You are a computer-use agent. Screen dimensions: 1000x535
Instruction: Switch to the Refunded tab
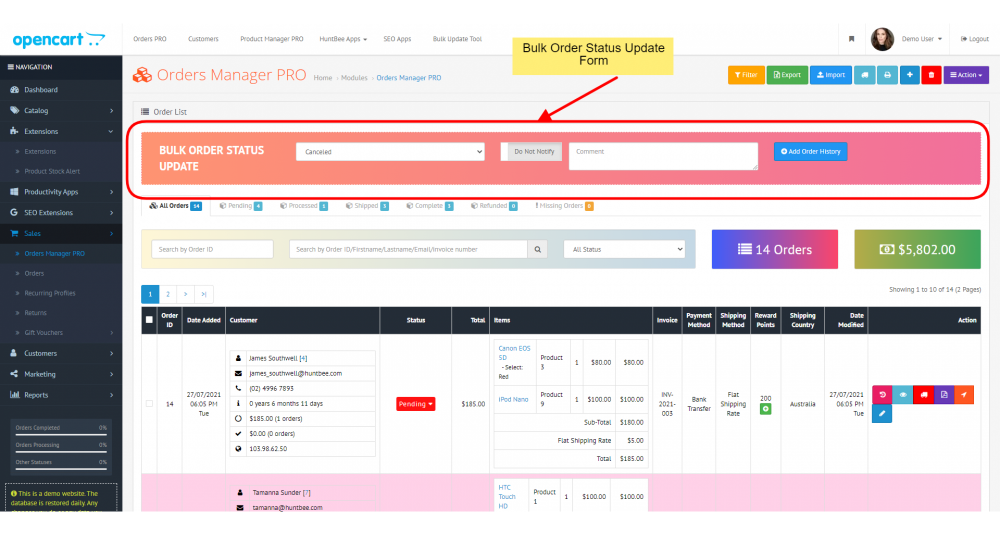coord(494,206)
